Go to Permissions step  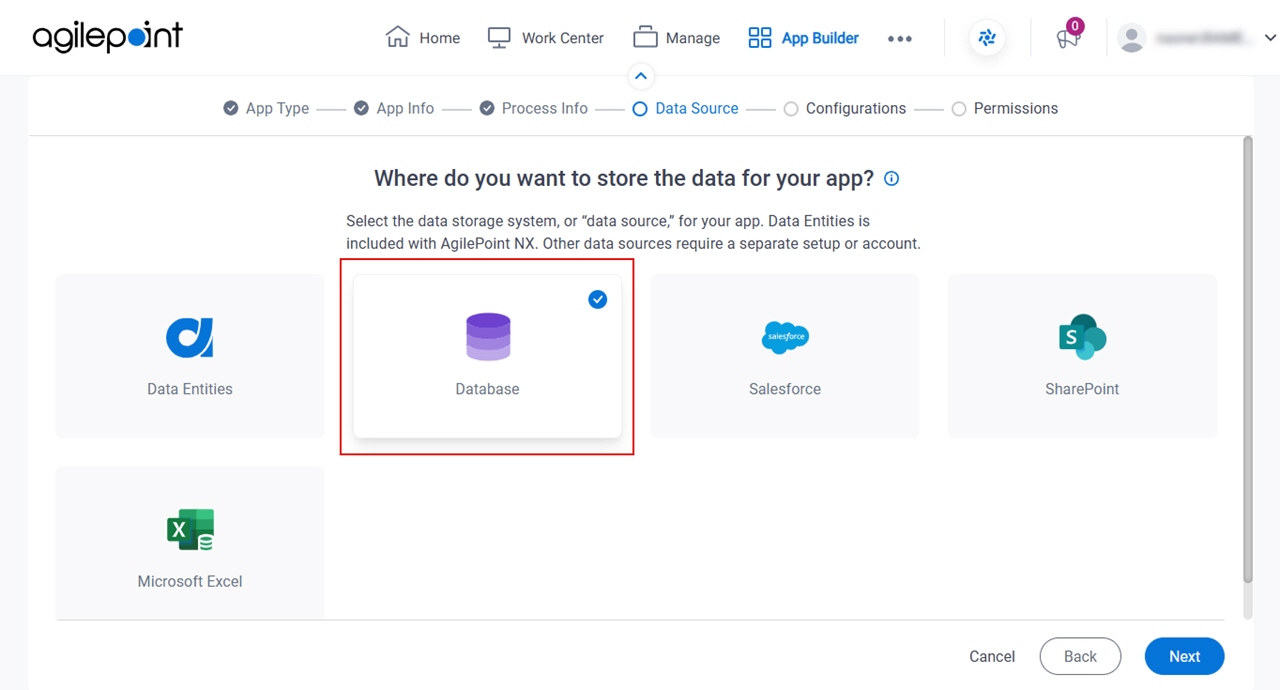point(1004,108)
